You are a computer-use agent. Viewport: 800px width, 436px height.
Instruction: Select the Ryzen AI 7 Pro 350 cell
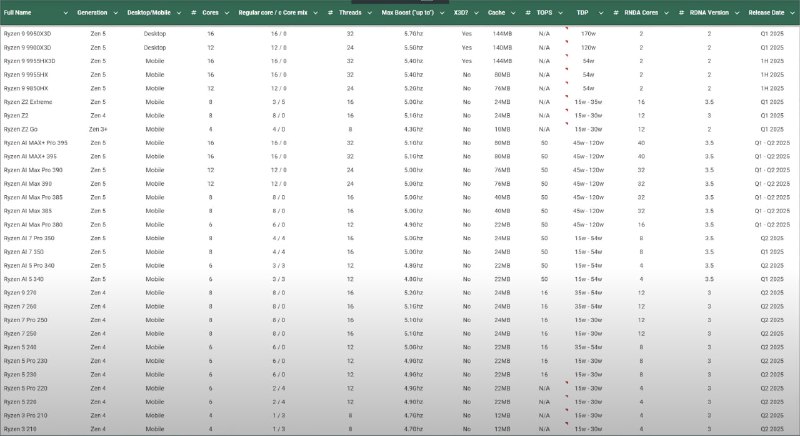click(x=29, y=238)
